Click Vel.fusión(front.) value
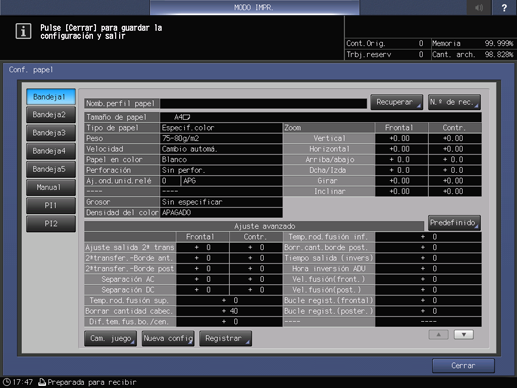The width and height of the screenshot is (517, 388). coord(428,279)
